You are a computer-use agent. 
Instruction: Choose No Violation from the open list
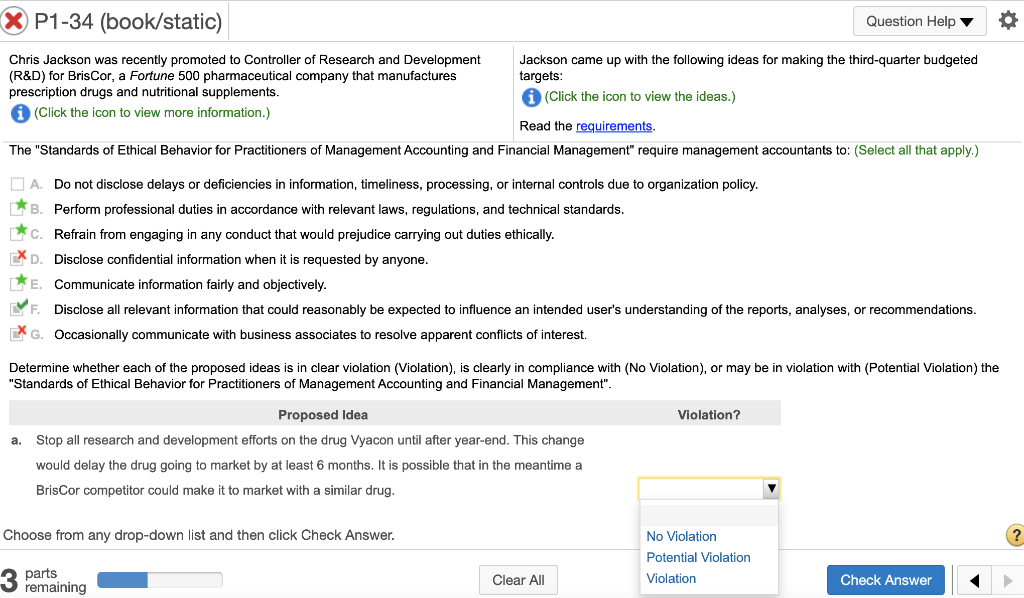[681, 536]
